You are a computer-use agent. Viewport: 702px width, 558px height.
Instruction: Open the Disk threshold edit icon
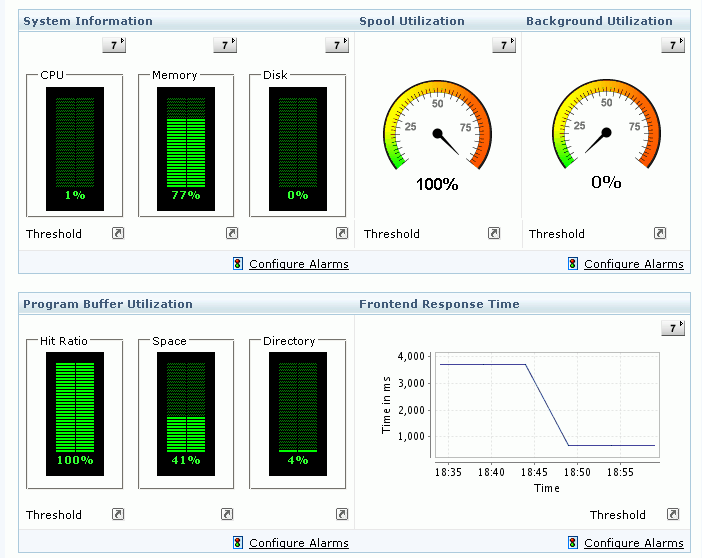342,233
